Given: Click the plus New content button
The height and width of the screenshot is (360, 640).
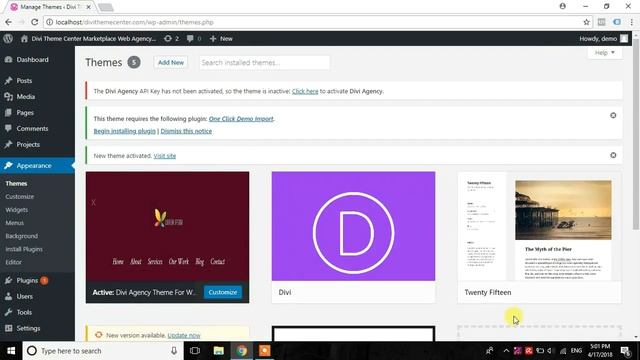Looking at the screenshot, I should pos(221,39).
